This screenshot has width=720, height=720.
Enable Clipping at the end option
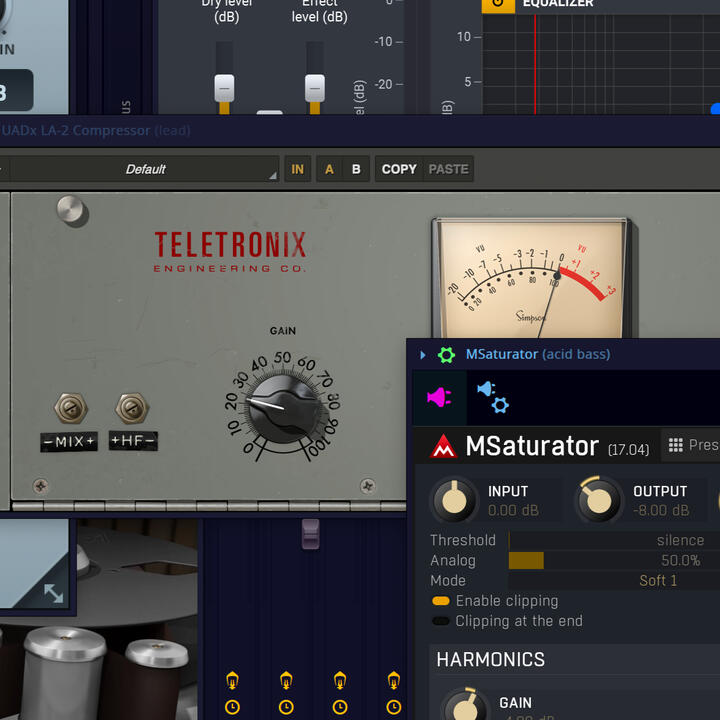click(x=440, y=621)
